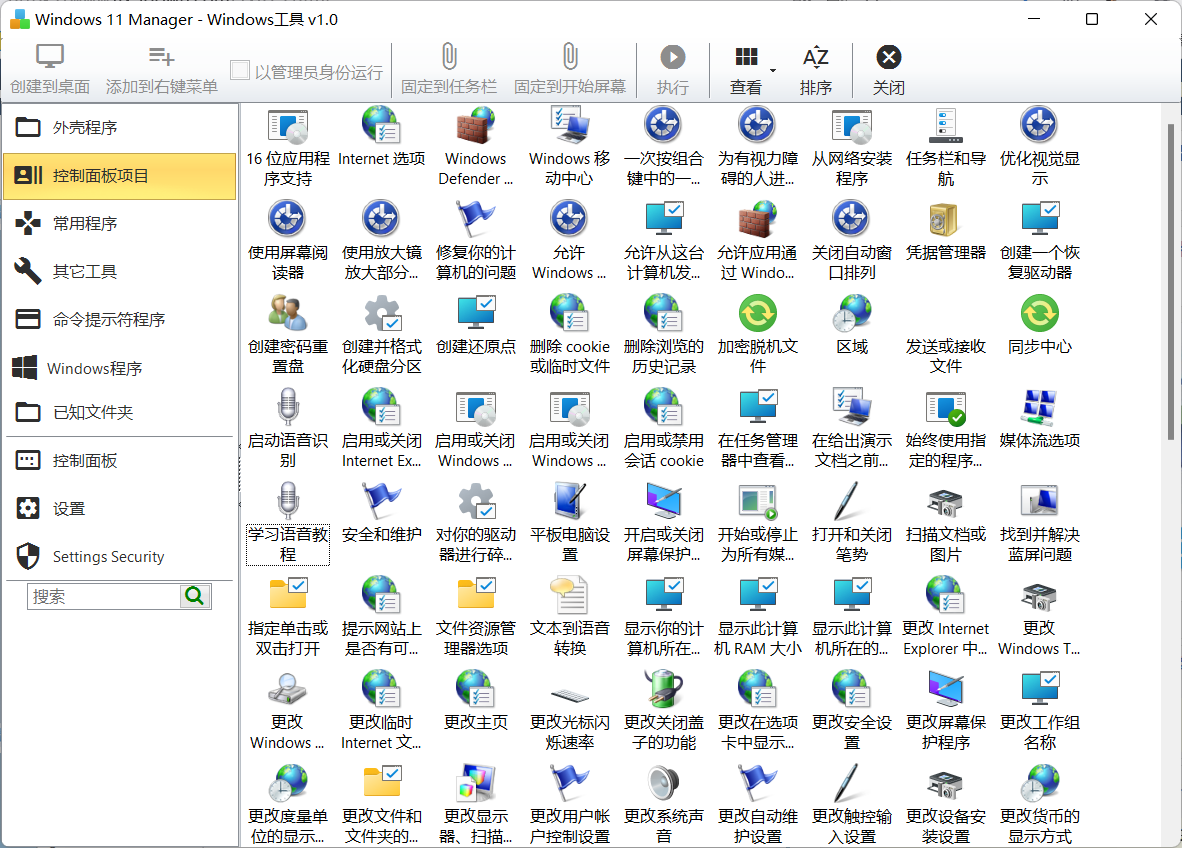Click the 创建到桌面 toolbar icon
Image resolution: width=1182 pixels, height=848 pixels.
[50, 57]
